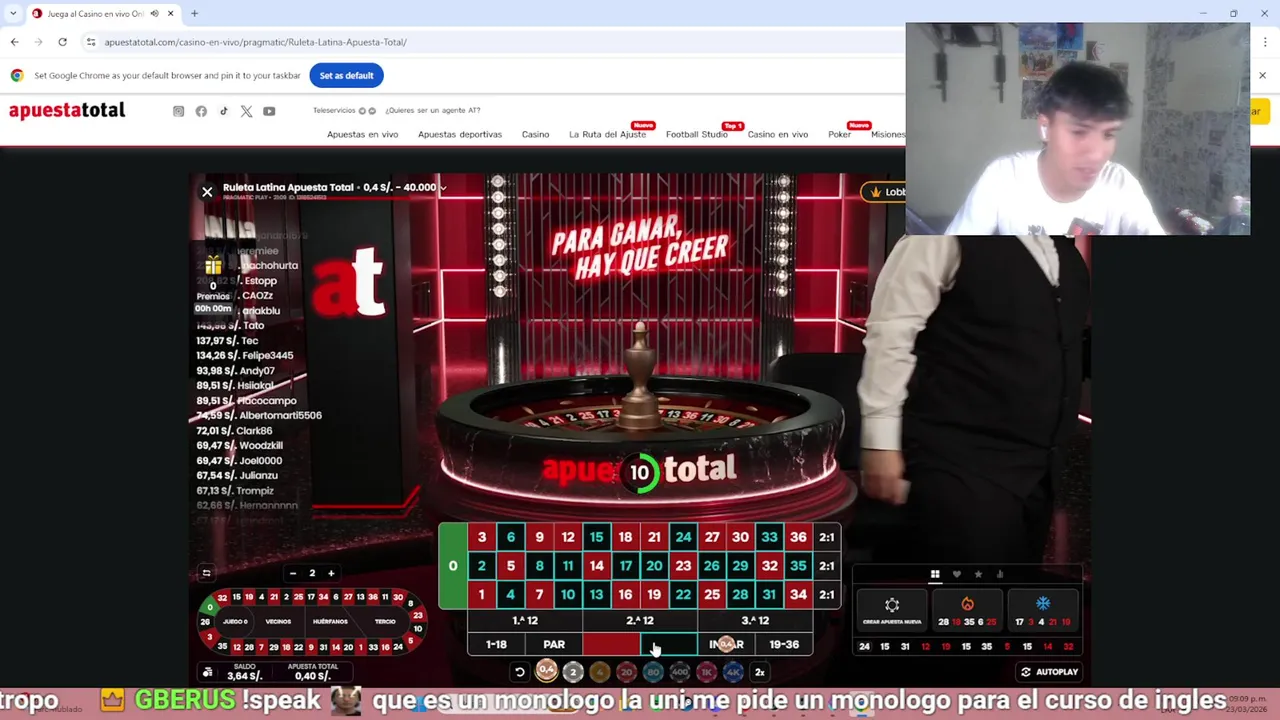Bet on TERCIO racetrack section
The height and width of the screenshot is (720, 1280).
click(x=385, y=622)
